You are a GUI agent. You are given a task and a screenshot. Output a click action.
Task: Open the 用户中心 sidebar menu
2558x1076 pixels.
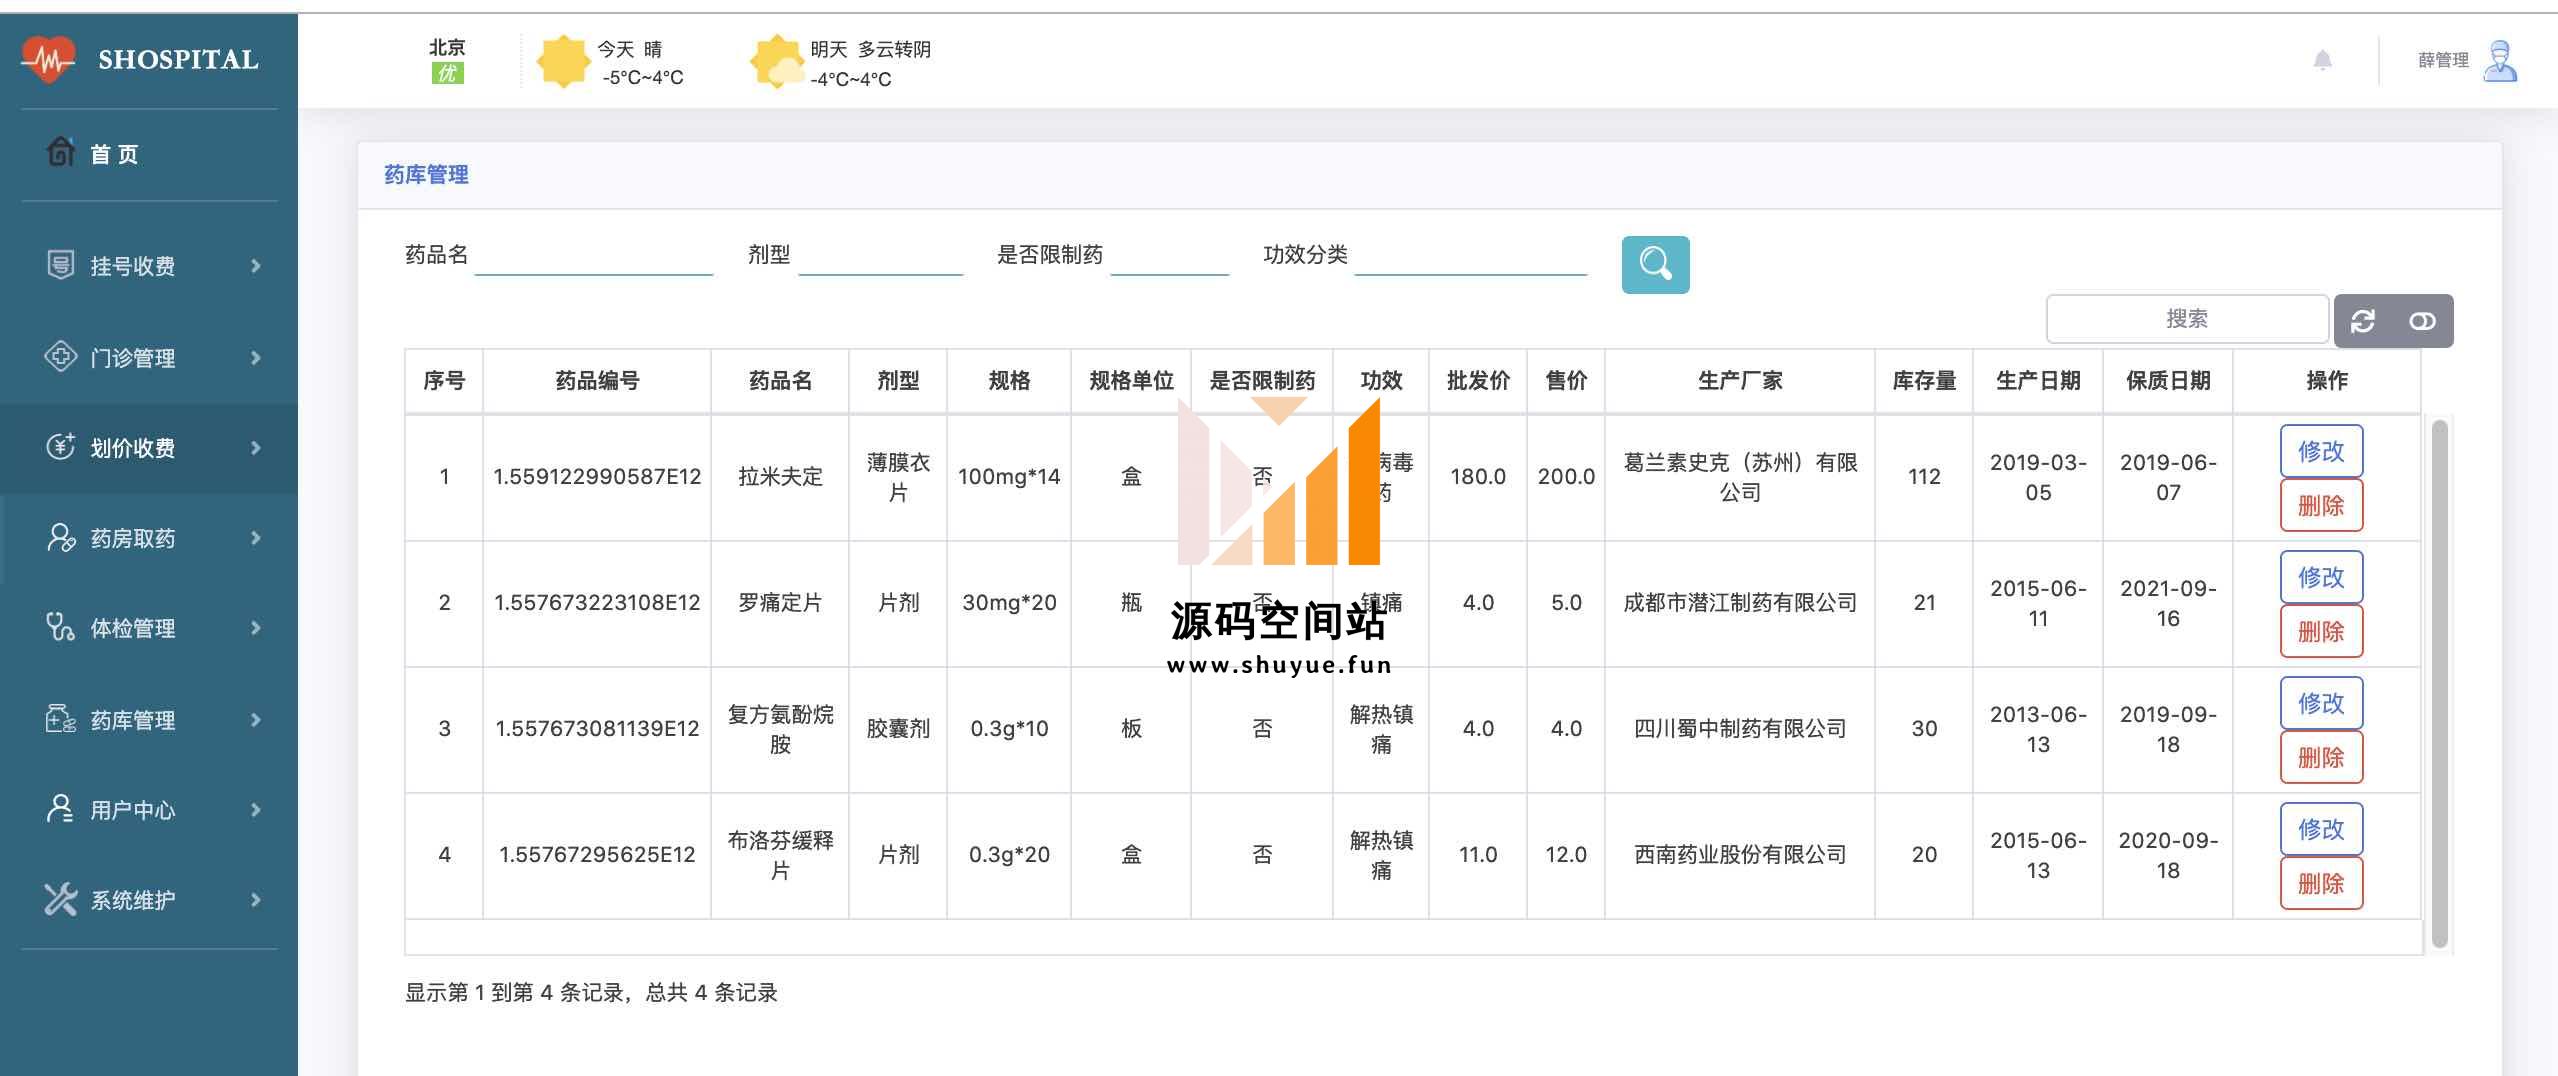click(x=133, y=810)
